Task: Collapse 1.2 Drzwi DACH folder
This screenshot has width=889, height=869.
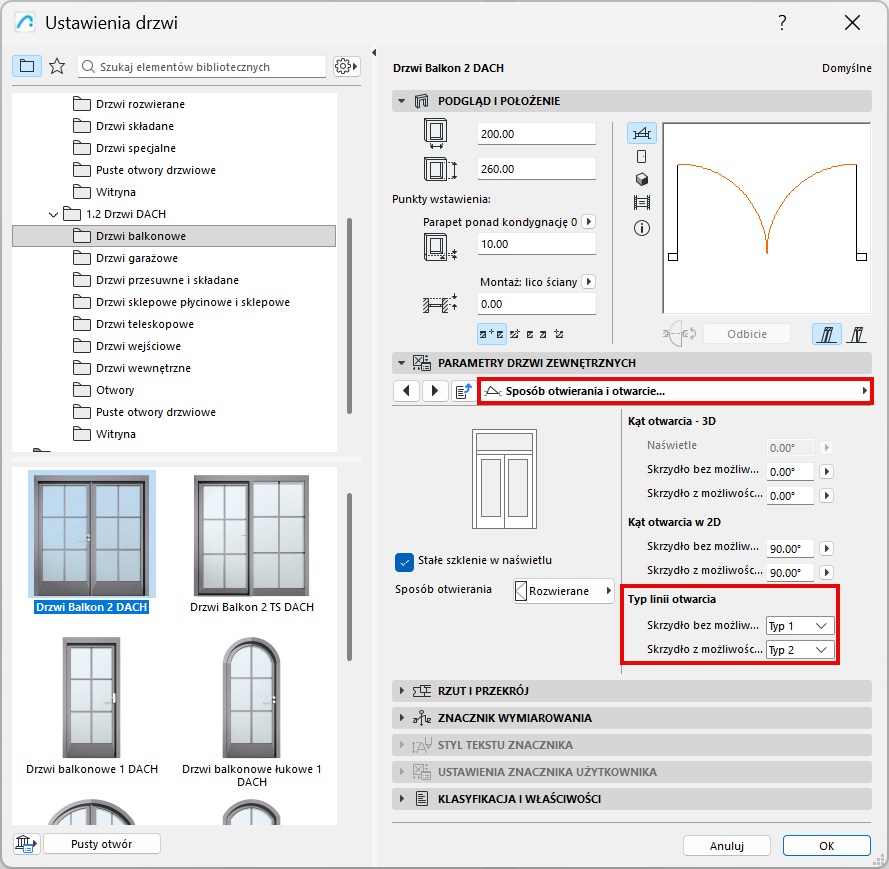Action: [x=53, y=214]
